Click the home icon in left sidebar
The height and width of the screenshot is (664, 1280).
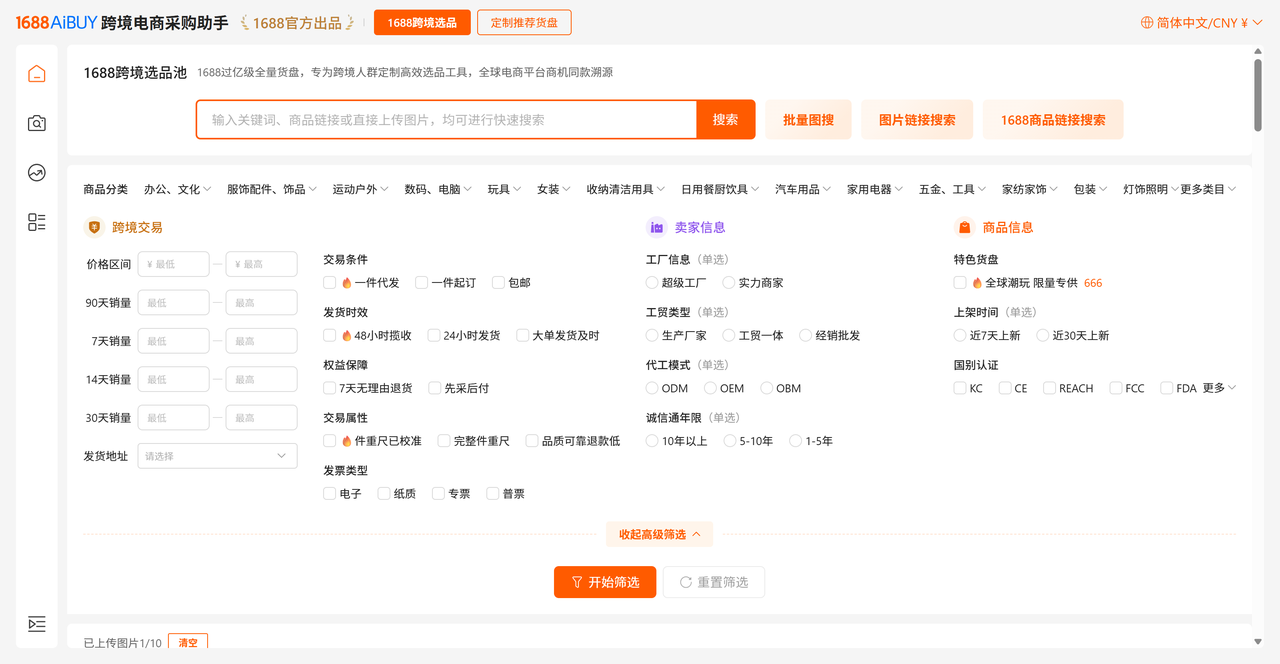click(37, 74)
